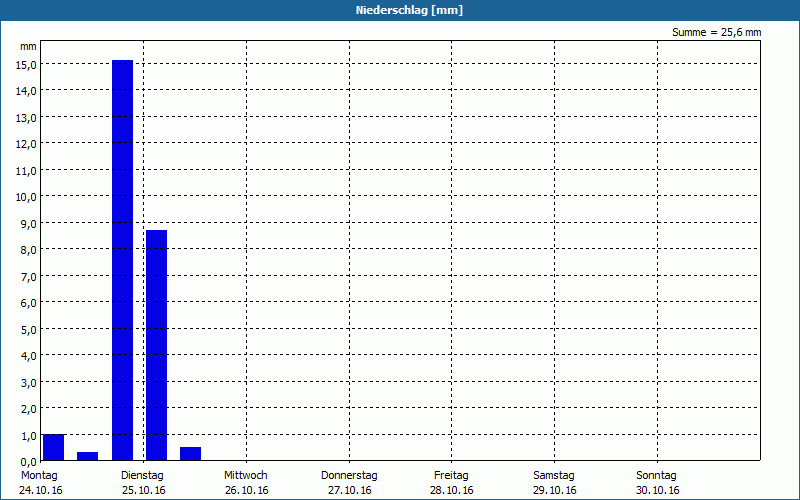800x500 pixels.
Task: Click the '4,0' y-axis value
Action: (29, 356)
